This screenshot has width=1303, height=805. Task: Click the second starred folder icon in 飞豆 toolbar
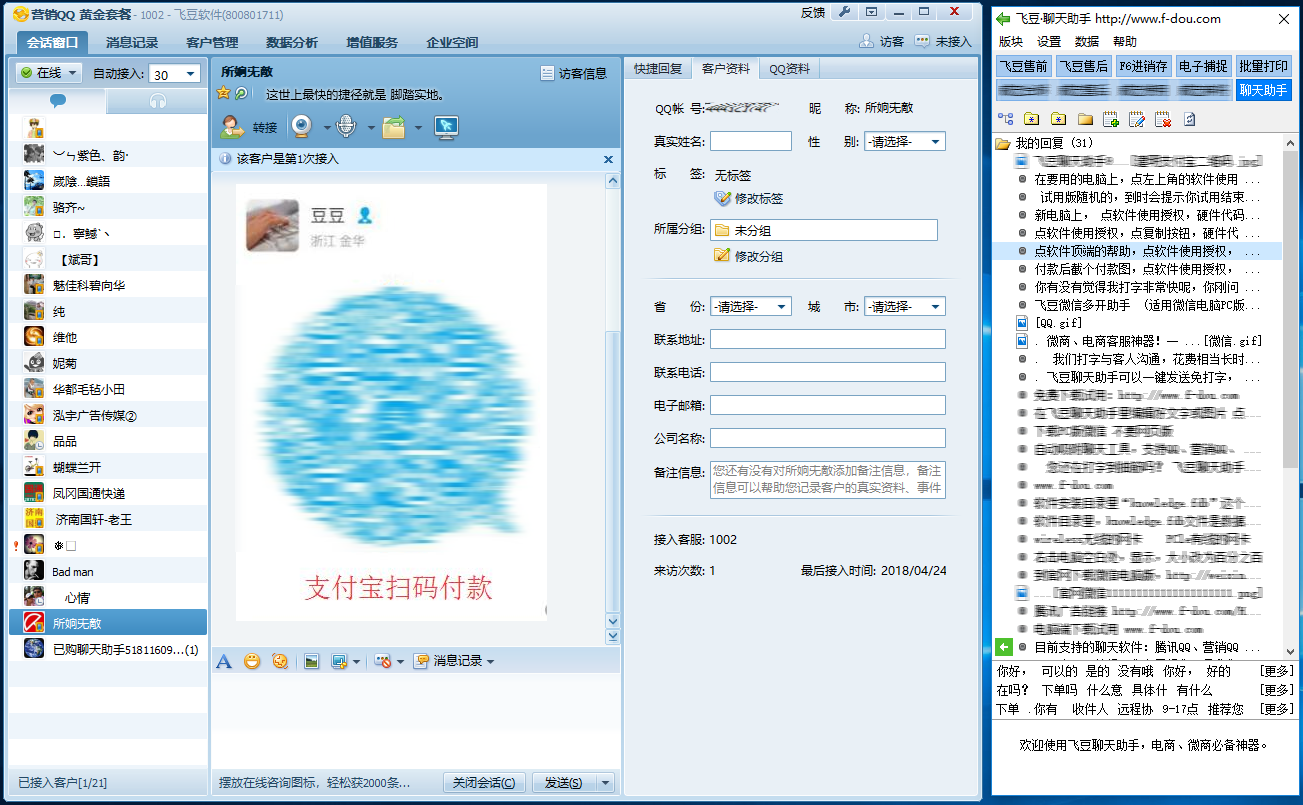(x=1058, y=120)
